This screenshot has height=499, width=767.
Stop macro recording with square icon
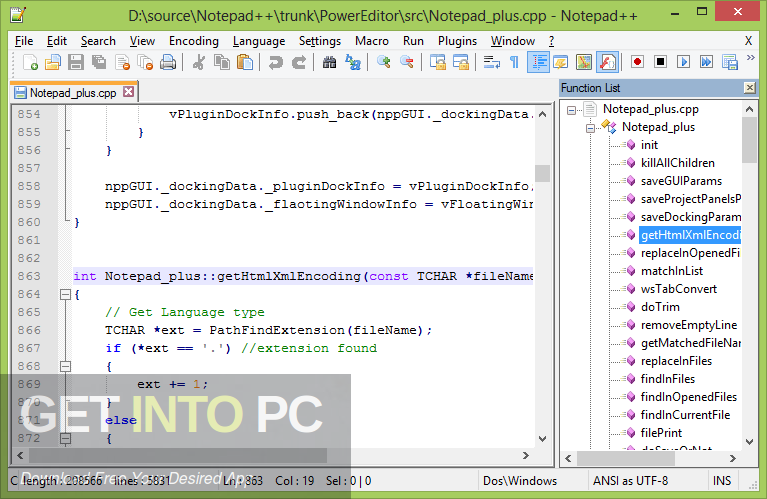point(660,62)
